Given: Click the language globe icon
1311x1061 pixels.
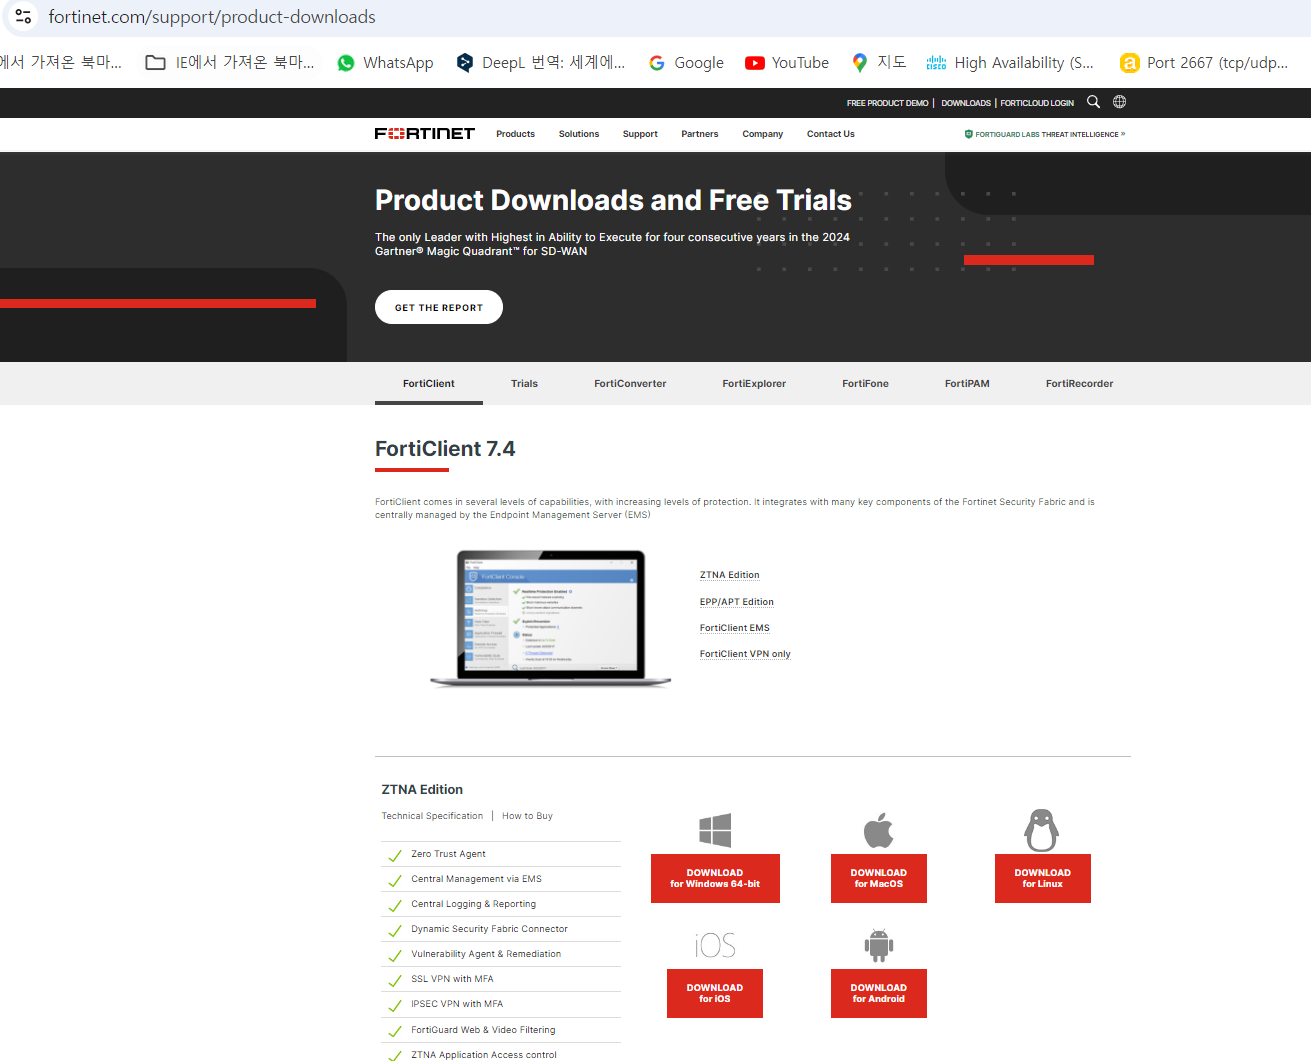Looking at the screenshot, I should coord(1119,101).
